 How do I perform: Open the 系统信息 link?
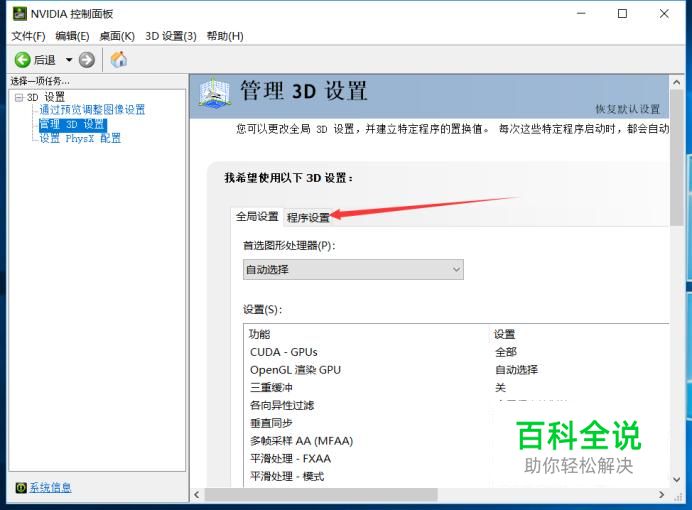click(50, 487)
